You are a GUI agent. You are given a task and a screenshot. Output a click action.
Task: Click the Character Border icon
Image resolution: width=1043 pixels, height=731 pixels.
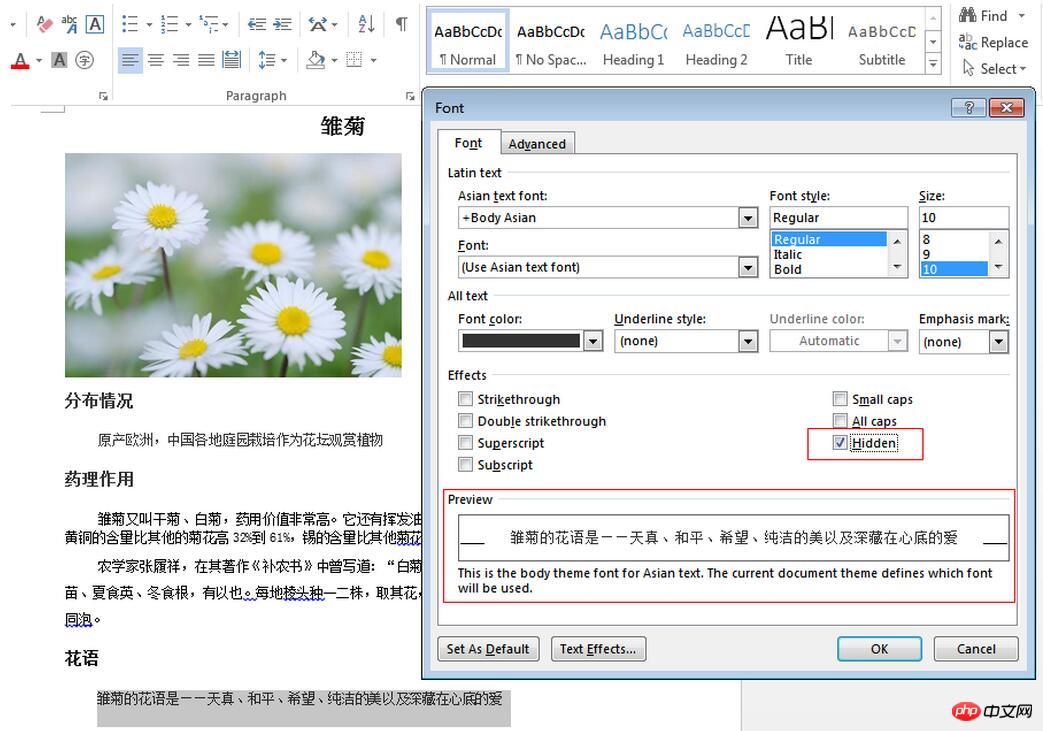pos(95,25)
